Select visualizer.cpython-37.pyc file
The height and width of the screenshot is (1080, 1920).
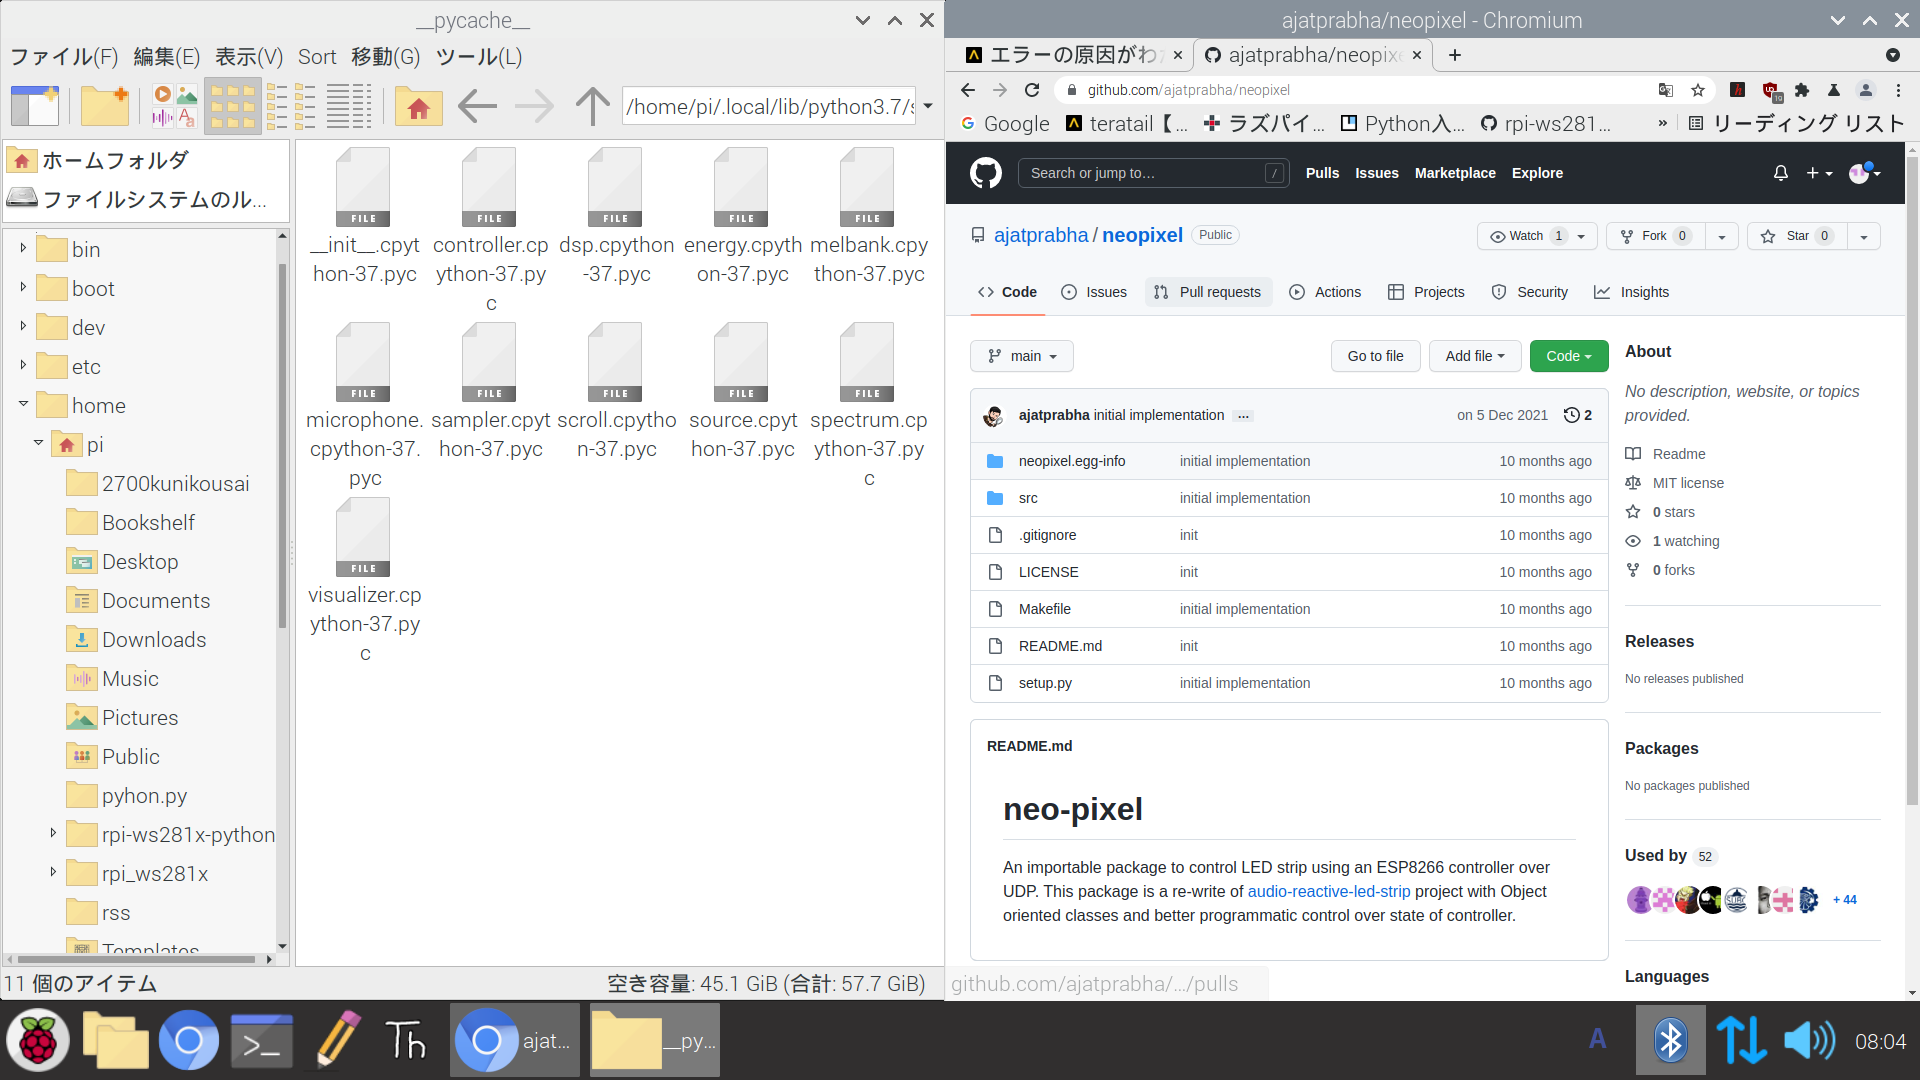coord(364,580)
